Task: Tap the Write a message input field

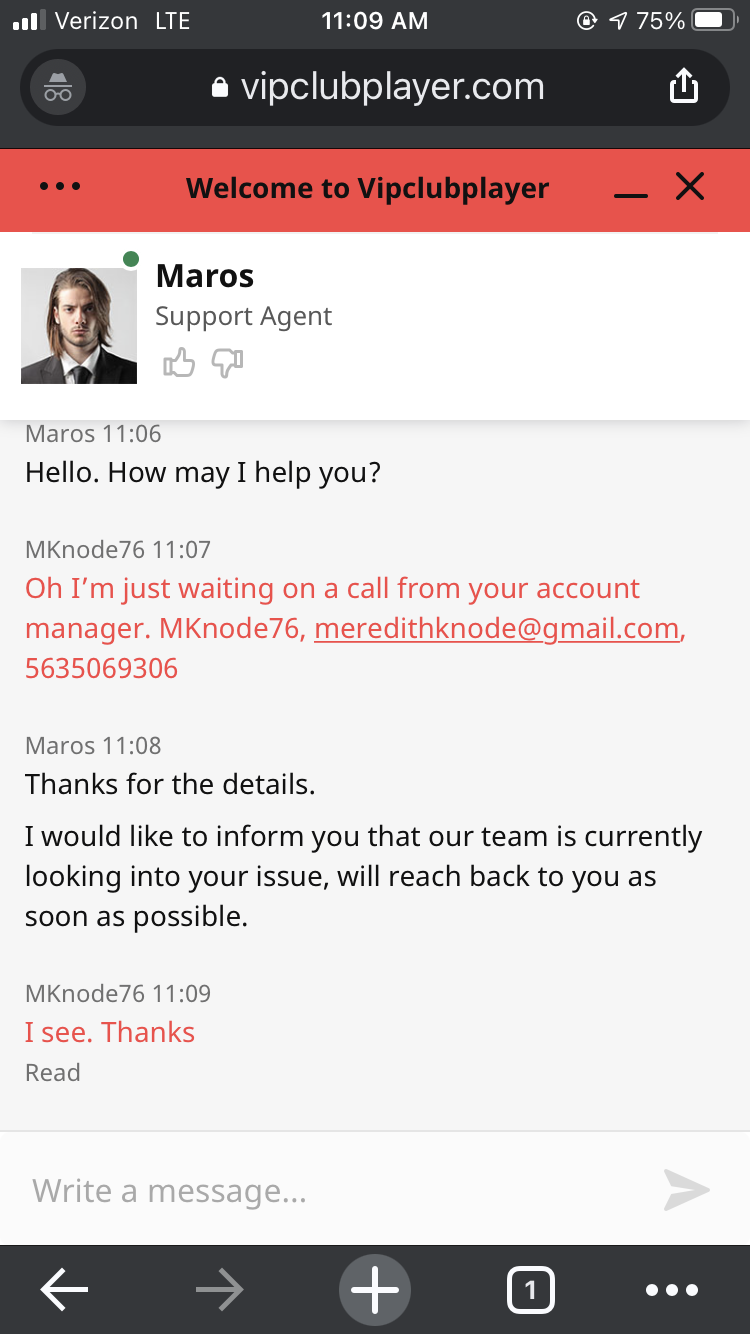Action: pyautogui.click(x=330, y=1190)
